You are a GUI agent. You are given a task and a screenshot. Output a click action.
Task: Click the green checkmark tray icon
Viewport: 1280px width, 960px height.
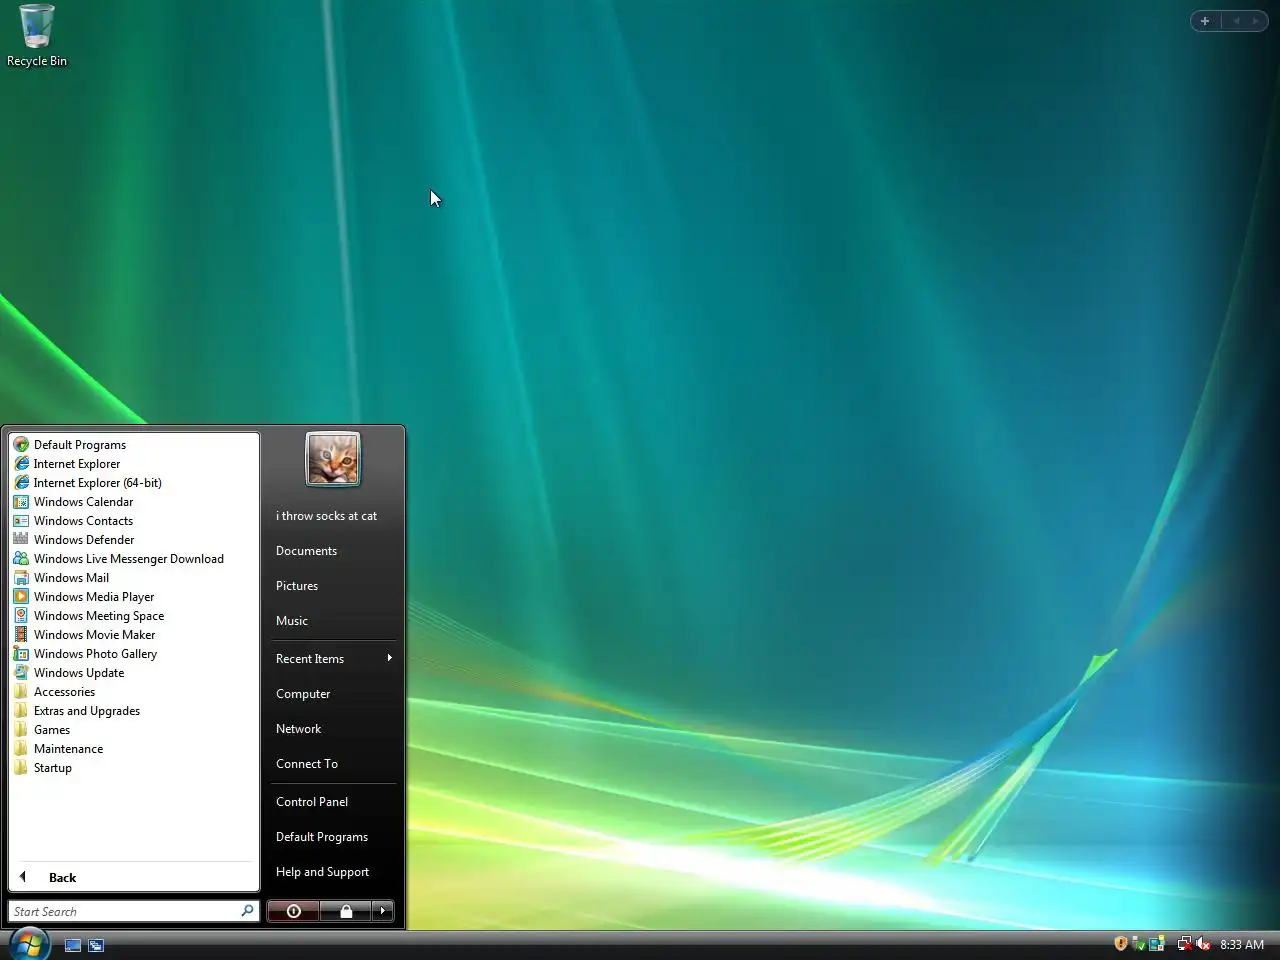coord(1139,944)
